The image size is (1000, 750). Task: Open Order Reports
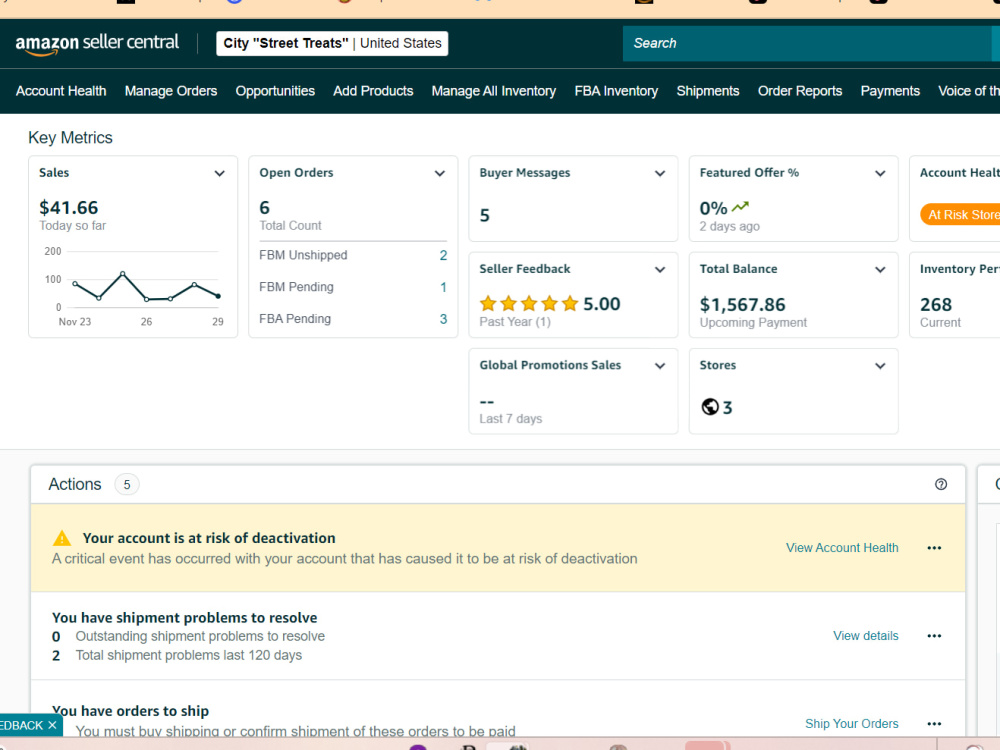[800, 91]
